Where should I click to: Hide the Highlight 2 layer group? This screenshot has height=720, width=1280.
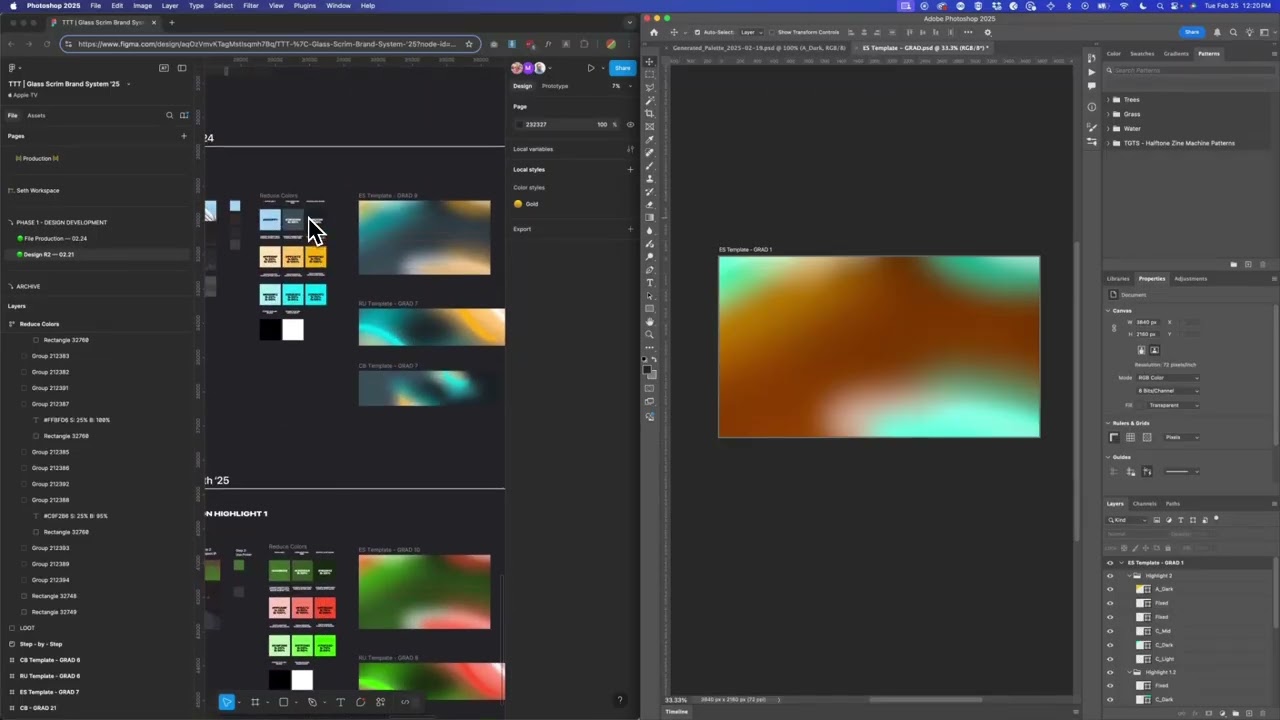1110,576
